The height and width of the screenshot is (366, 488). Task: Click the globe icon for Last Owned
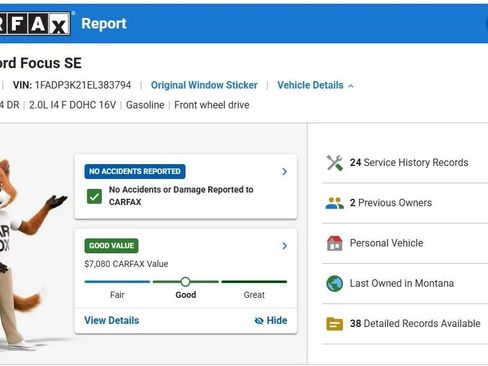pos(334,284)
